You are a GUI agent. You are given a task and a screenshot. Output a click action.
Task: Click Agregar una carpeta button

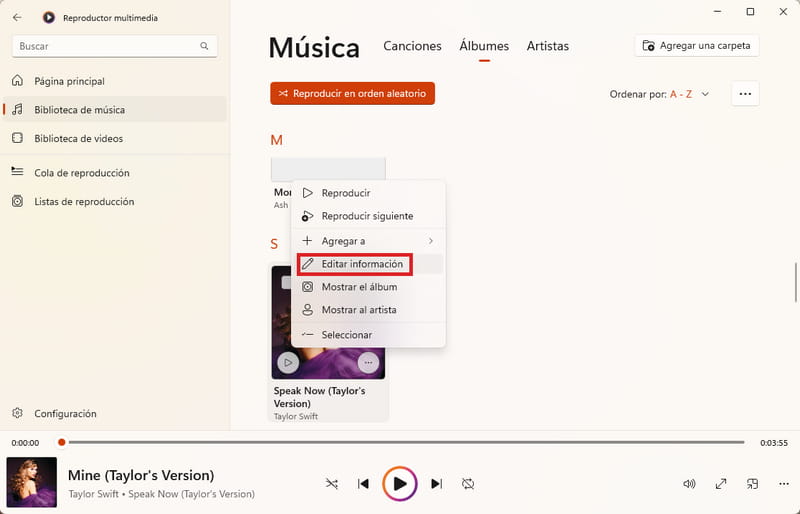[696, 45]
